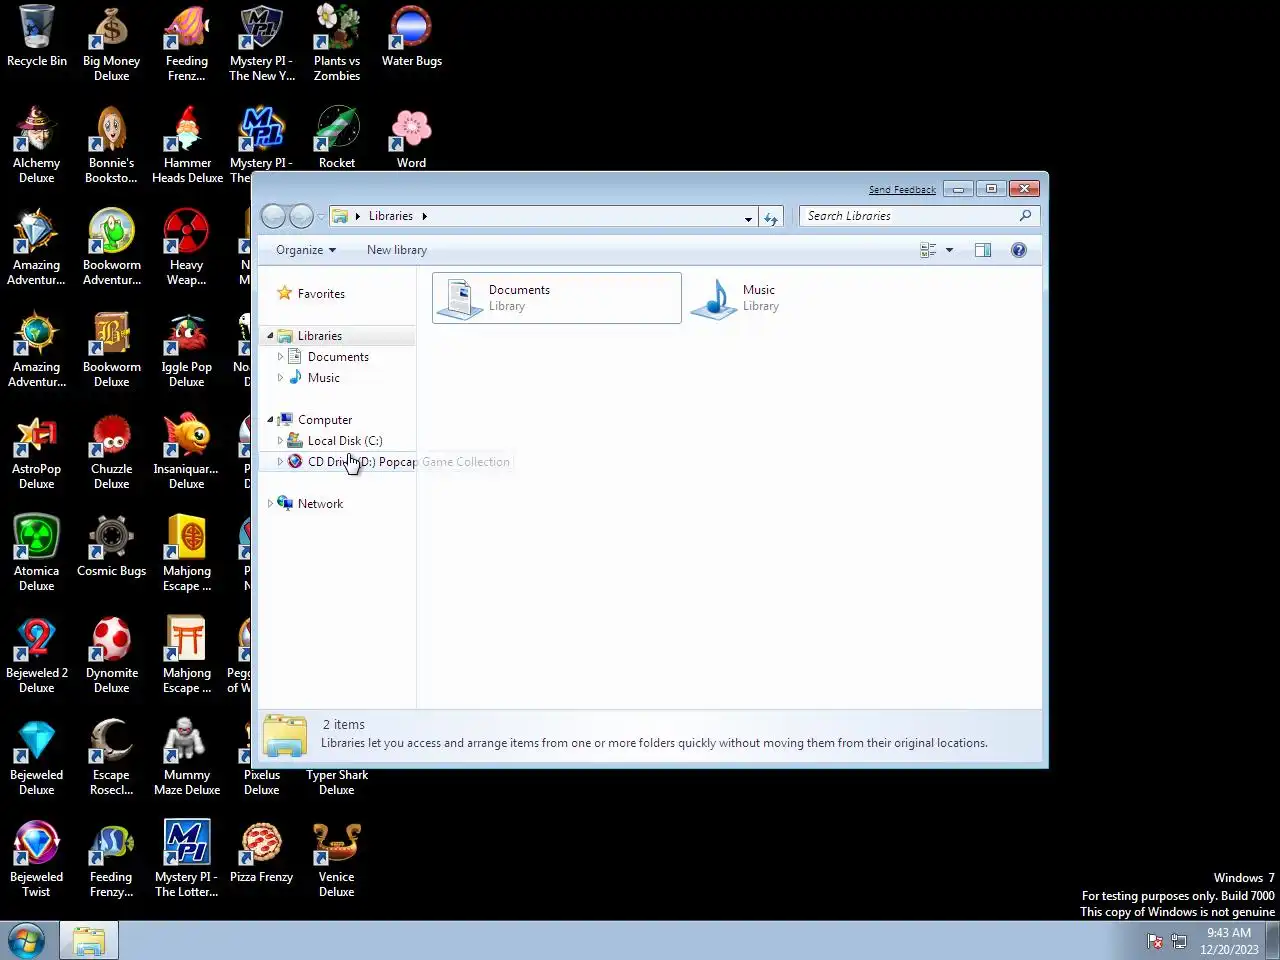Select Music under Libraries in tree
Viewport: 1280px width, 960px height.
(324, 378)
